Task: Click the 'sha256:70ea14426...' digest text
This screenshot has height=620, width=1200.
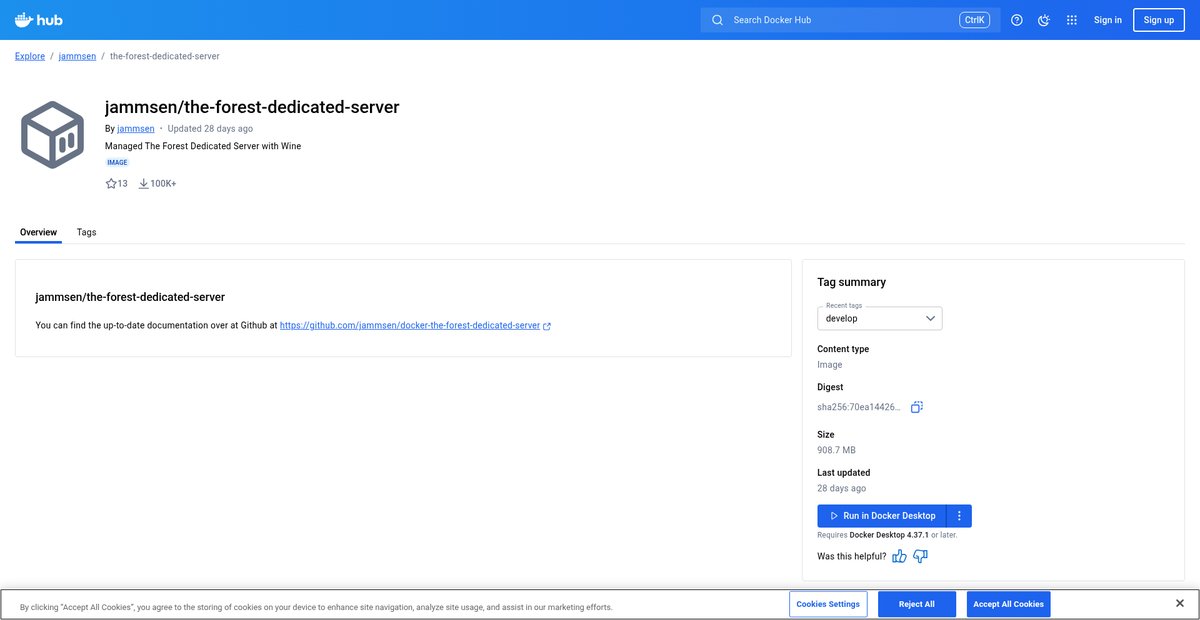Action: coord(859,407)
